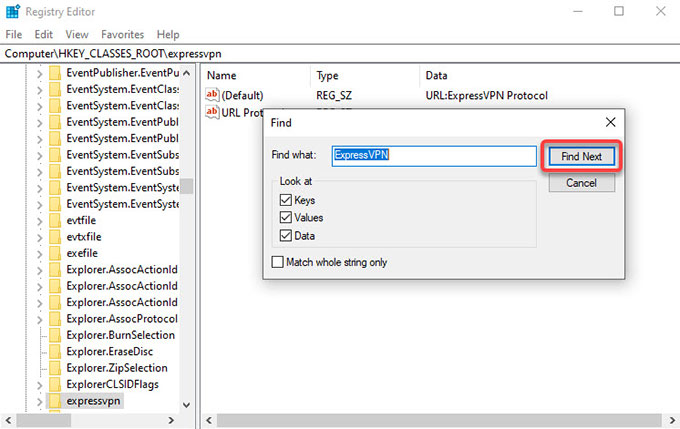This screenshot has width=680, height=429.
Task: Select the (Default) value name
Action: 242,95
